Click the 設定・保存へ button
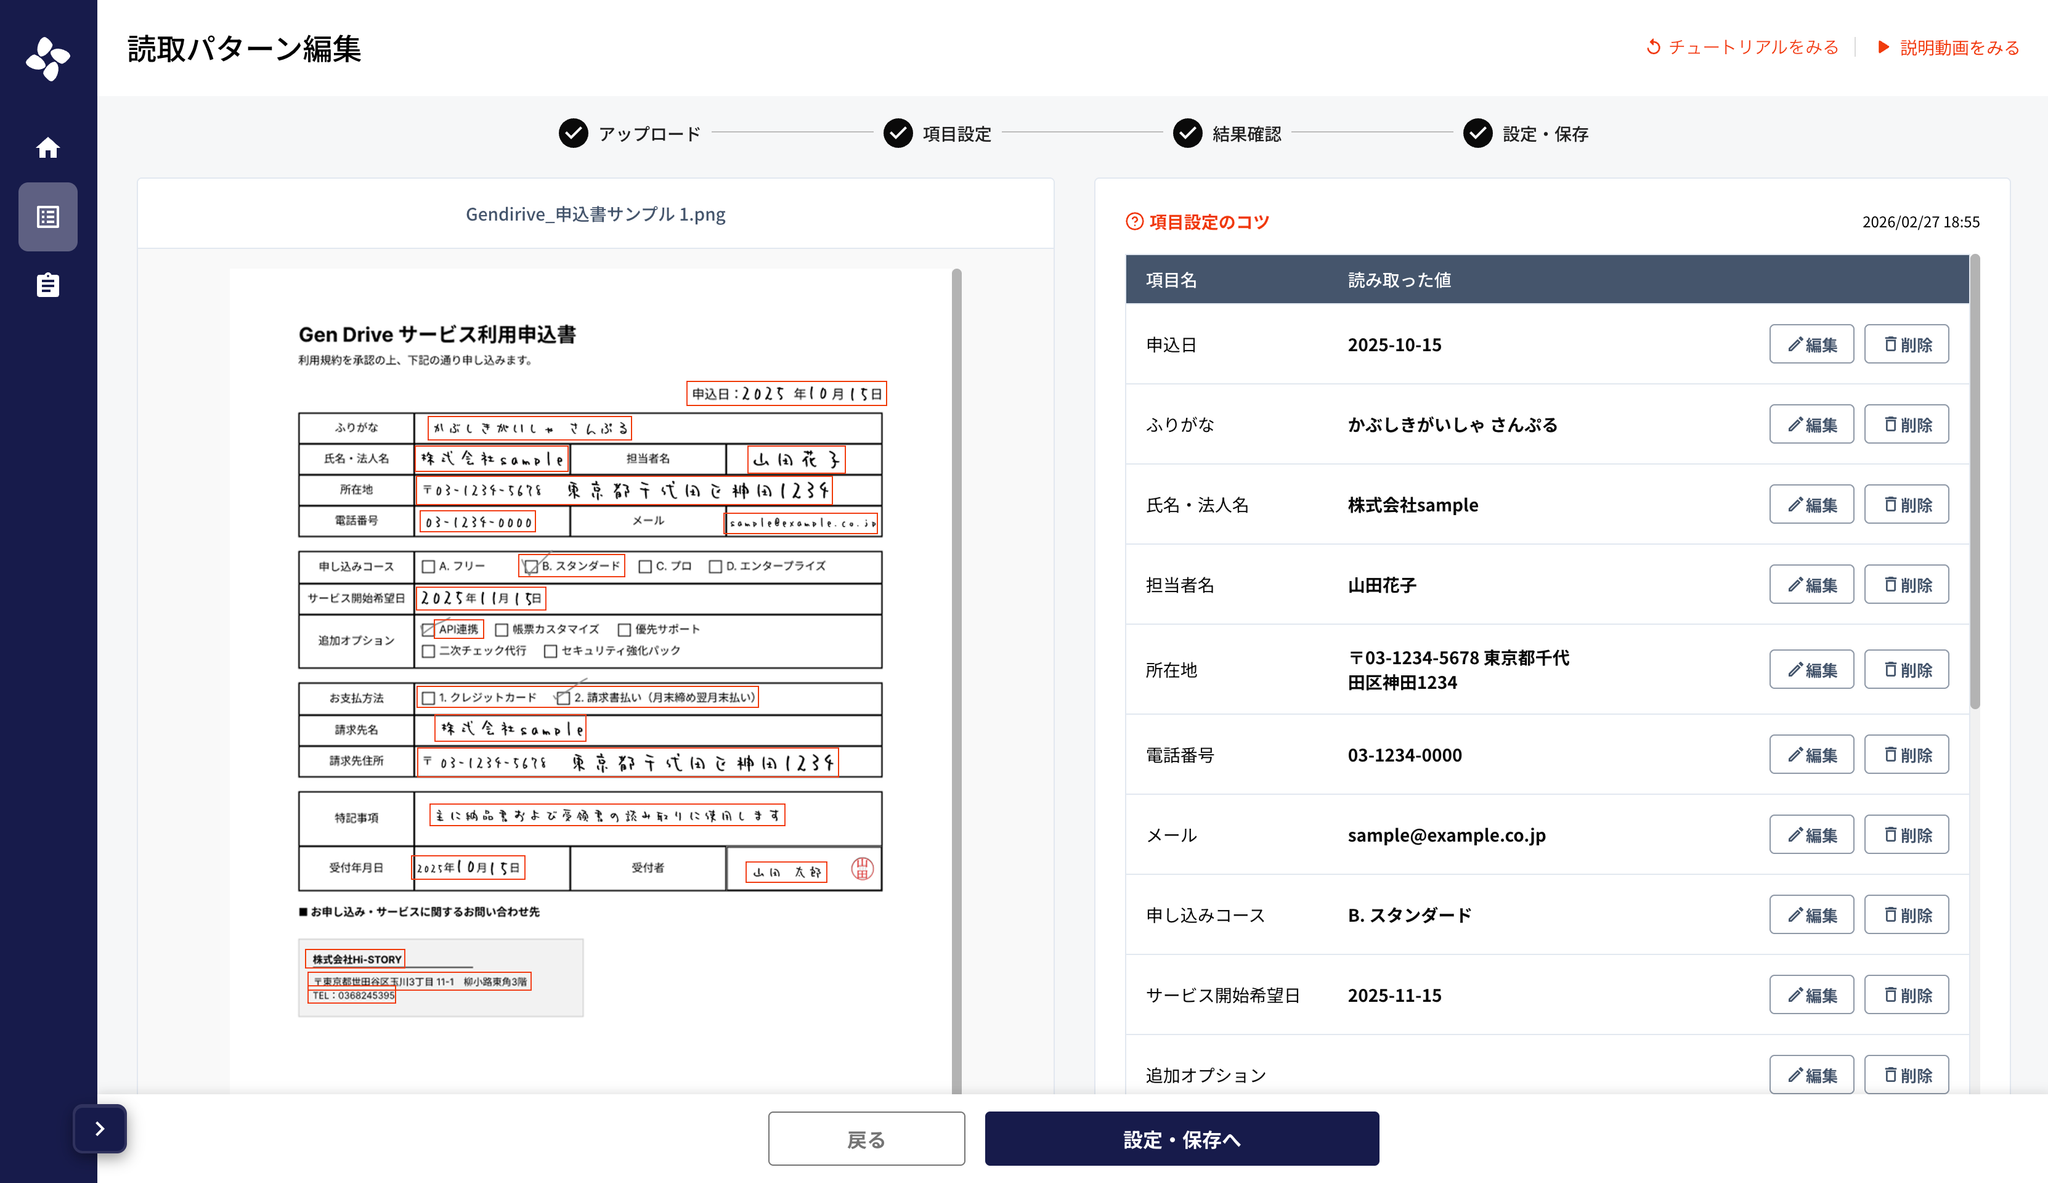2048x1183 pixels. click(x=1181, y=1139)
